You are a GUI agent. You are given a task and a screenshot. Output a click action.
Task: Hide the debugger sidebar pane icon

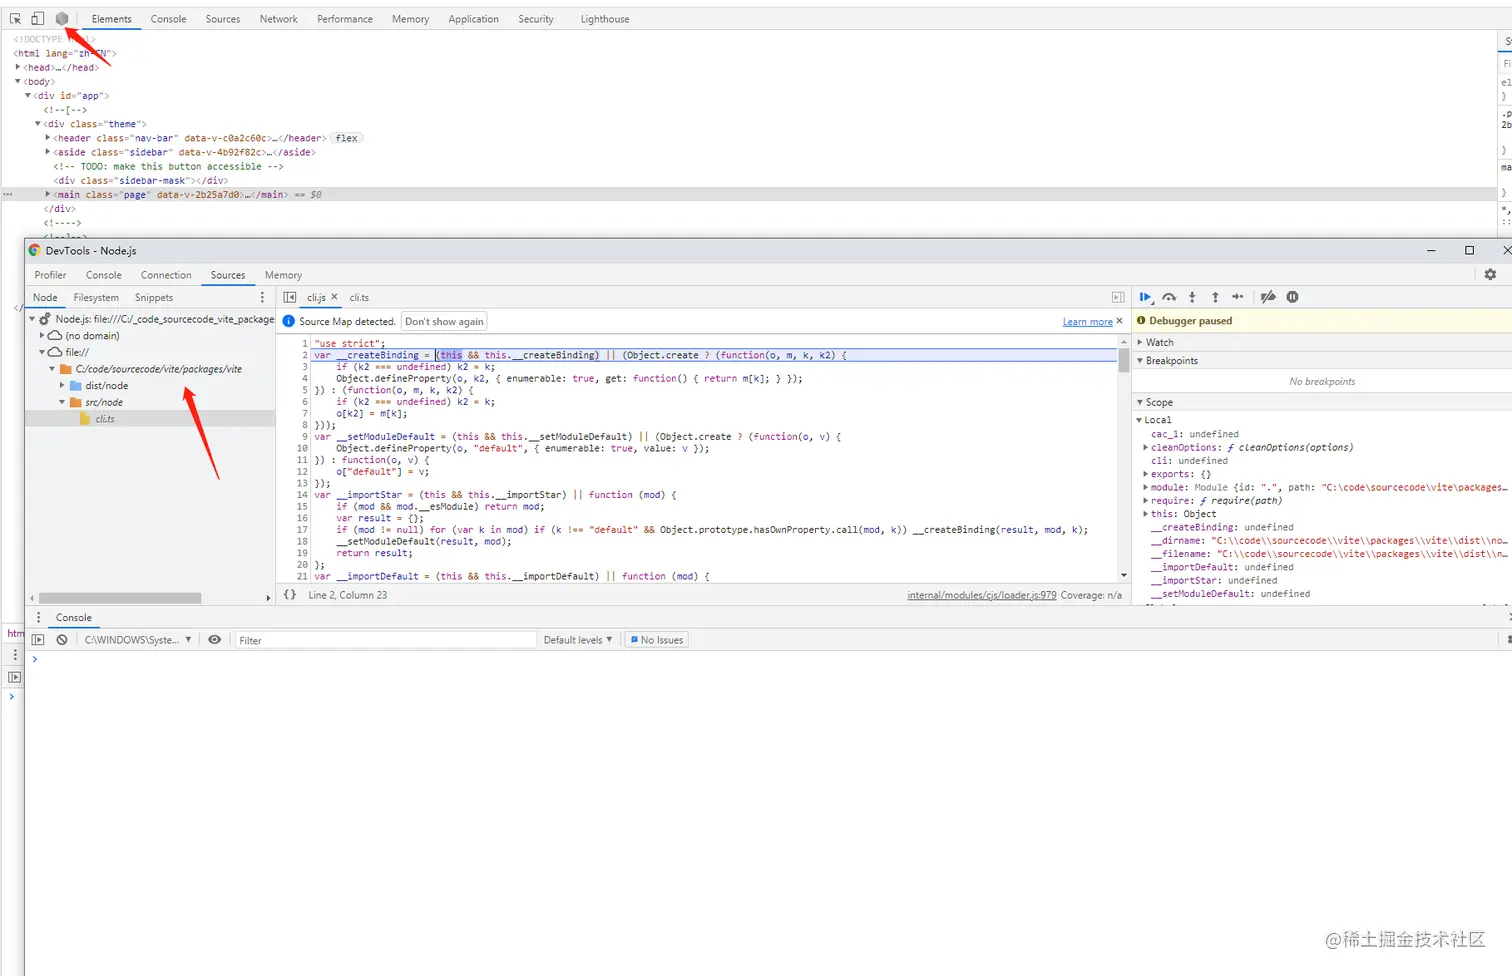pos(1118,297)
